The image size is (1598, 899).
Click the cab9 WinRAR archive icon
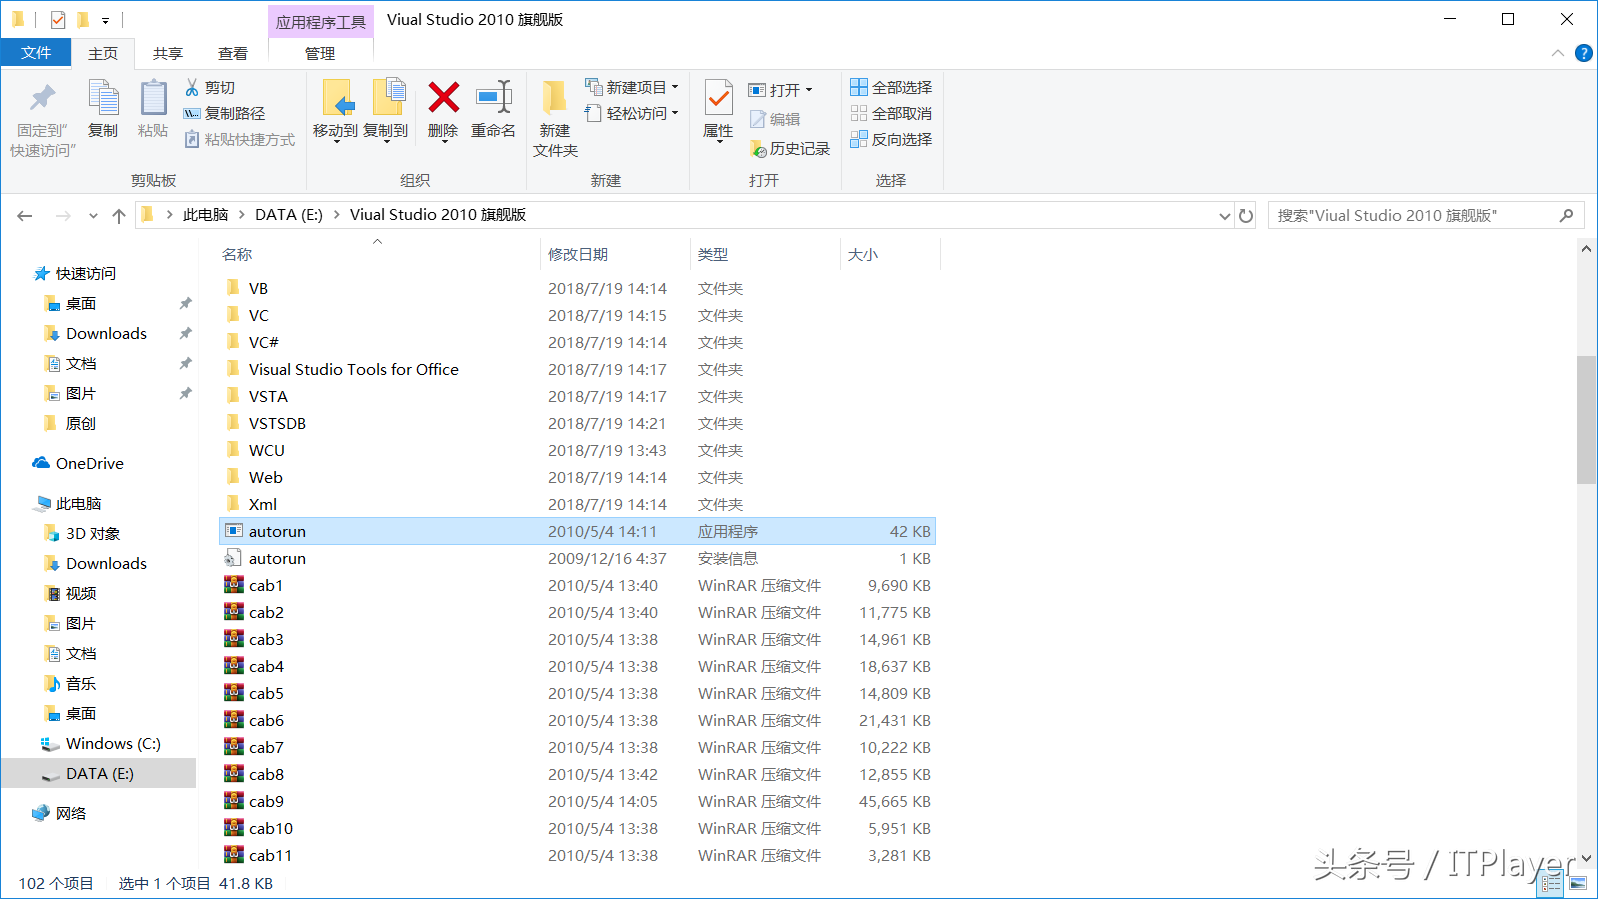(234, 801)
